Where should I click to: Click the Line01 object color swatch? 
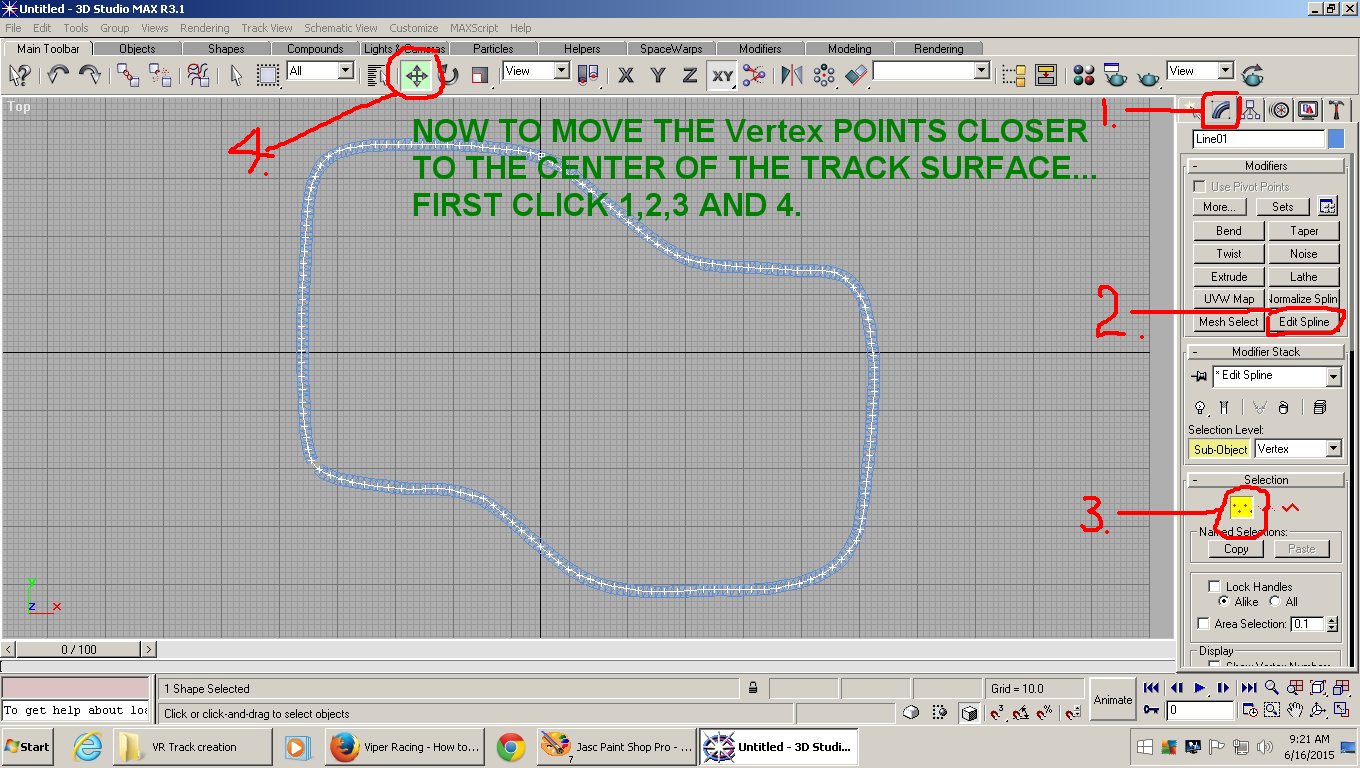[1336, 139]
